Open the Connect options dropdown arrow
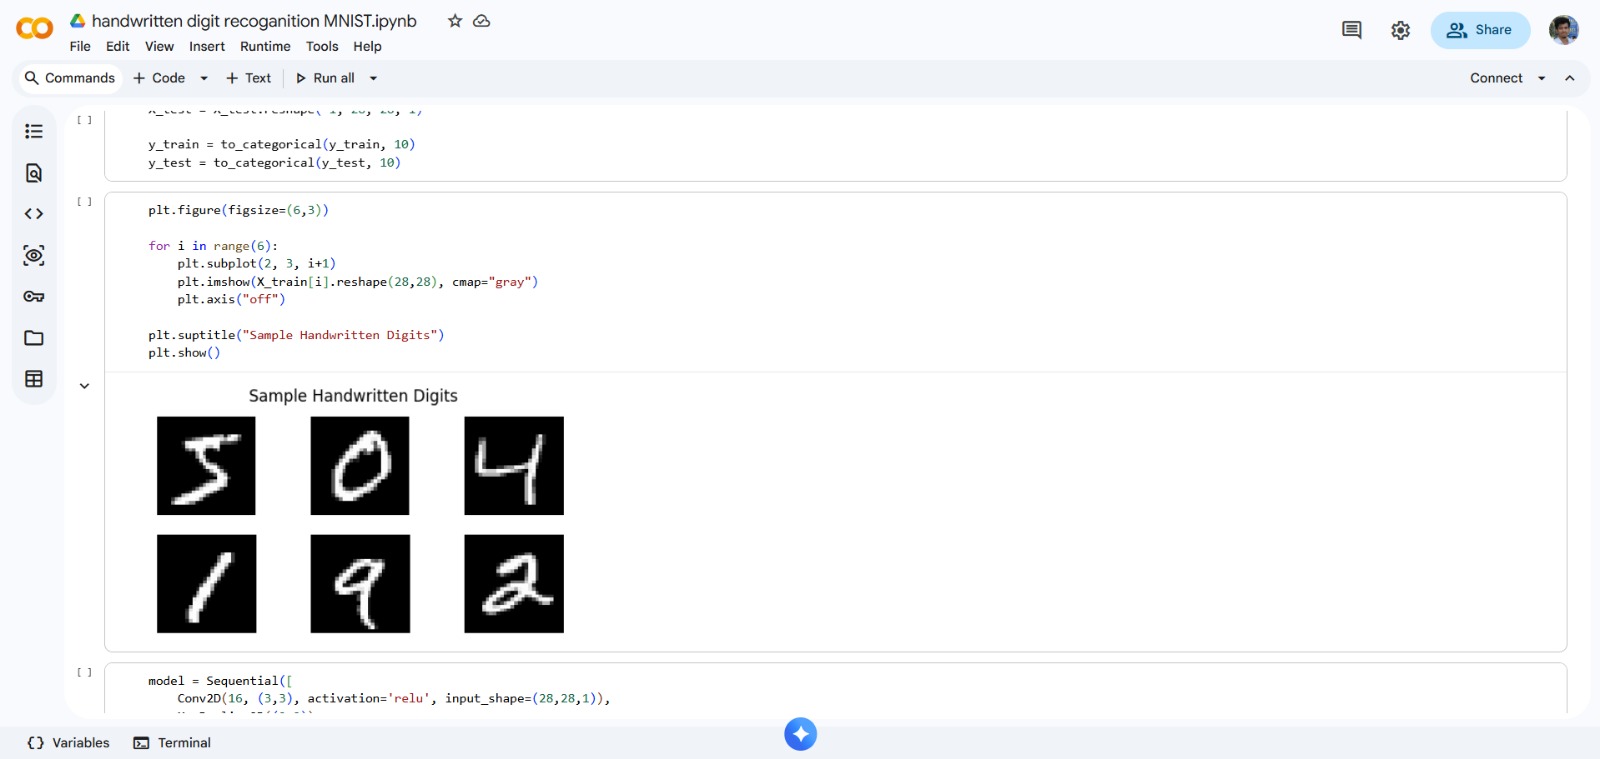The height and width of the screenshot is (759, 1600). pos(1541,78)
